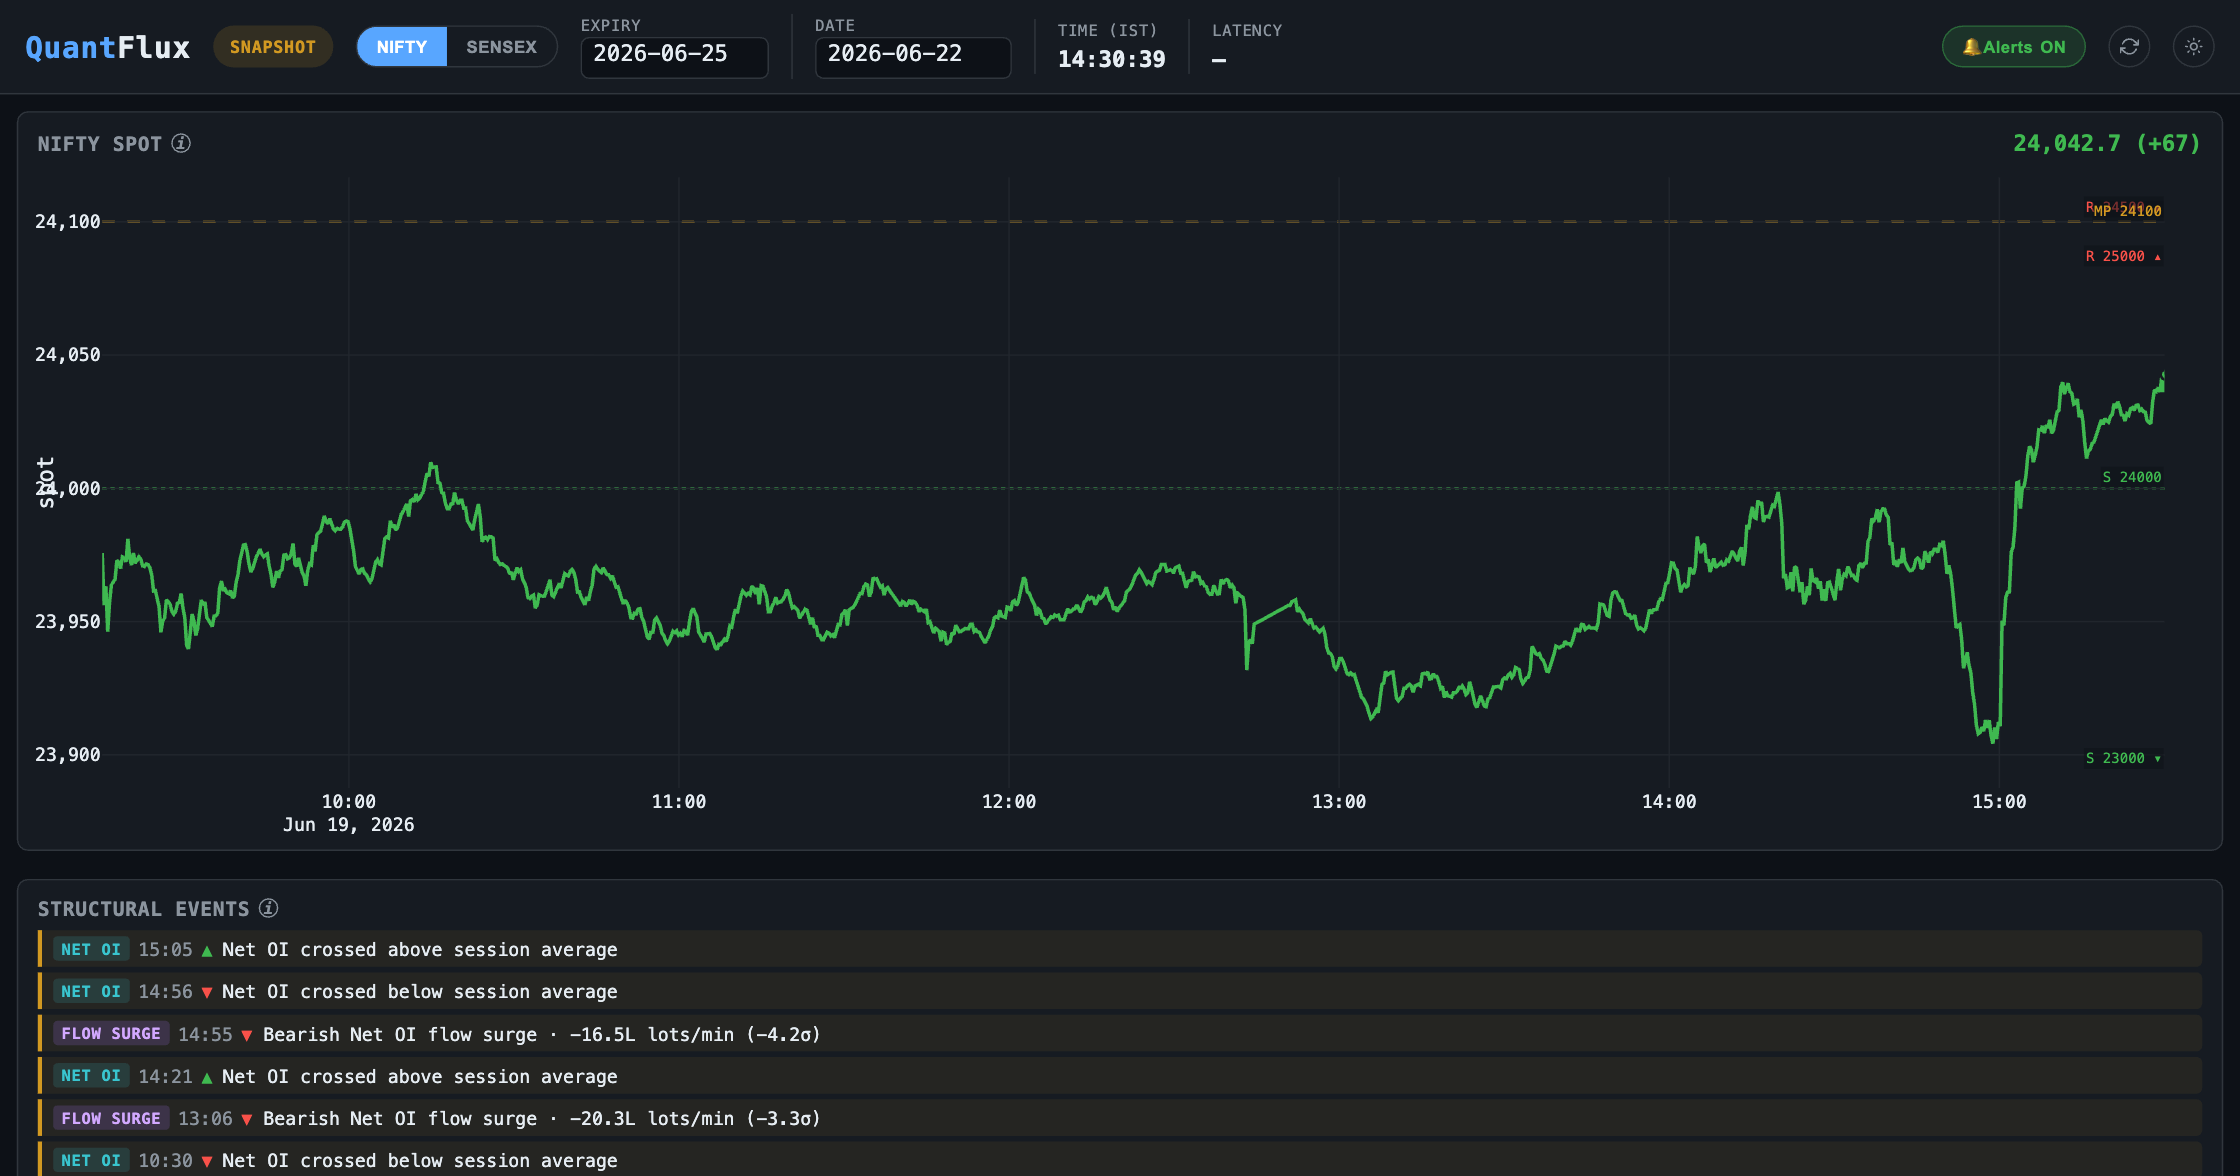
Task: Click the 13:00 x-axis label
Action: 1338,801
